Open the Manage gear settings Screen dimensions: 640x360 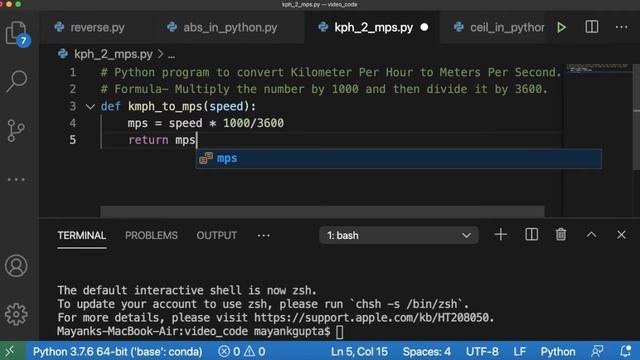[x=16, y=314]
